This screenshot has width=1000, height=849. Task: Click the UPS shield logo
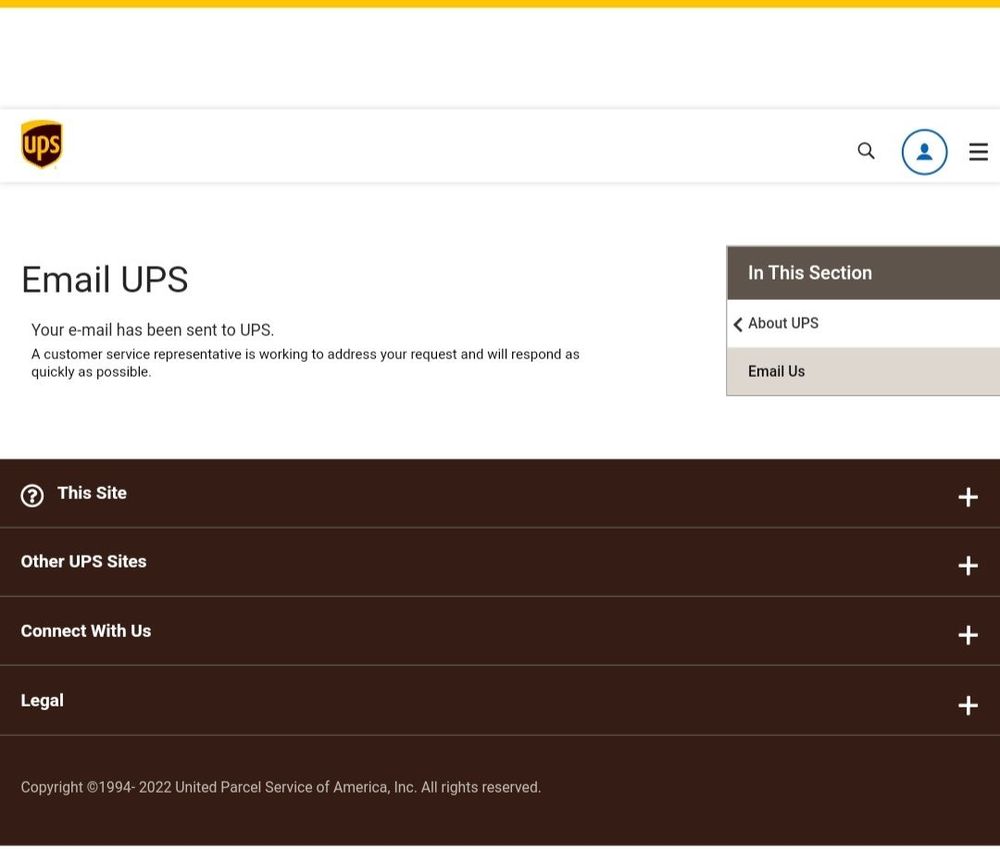coord(42,145)
